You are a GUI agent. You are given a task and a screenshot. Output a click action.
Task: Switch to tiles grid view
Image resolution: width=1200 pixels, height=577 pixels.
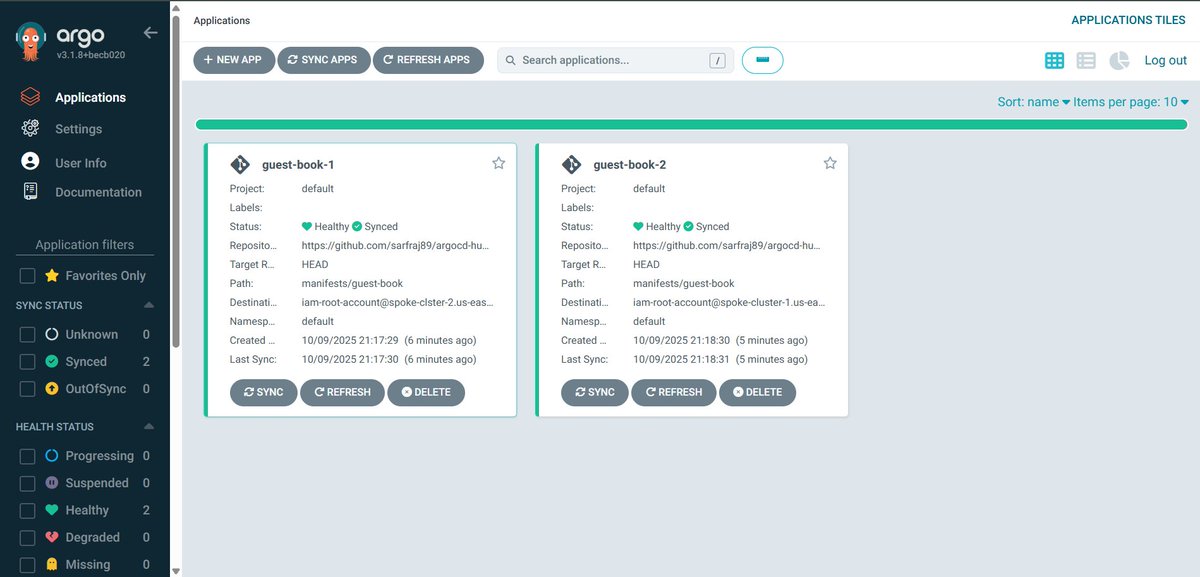click(x=1054, y=61)
